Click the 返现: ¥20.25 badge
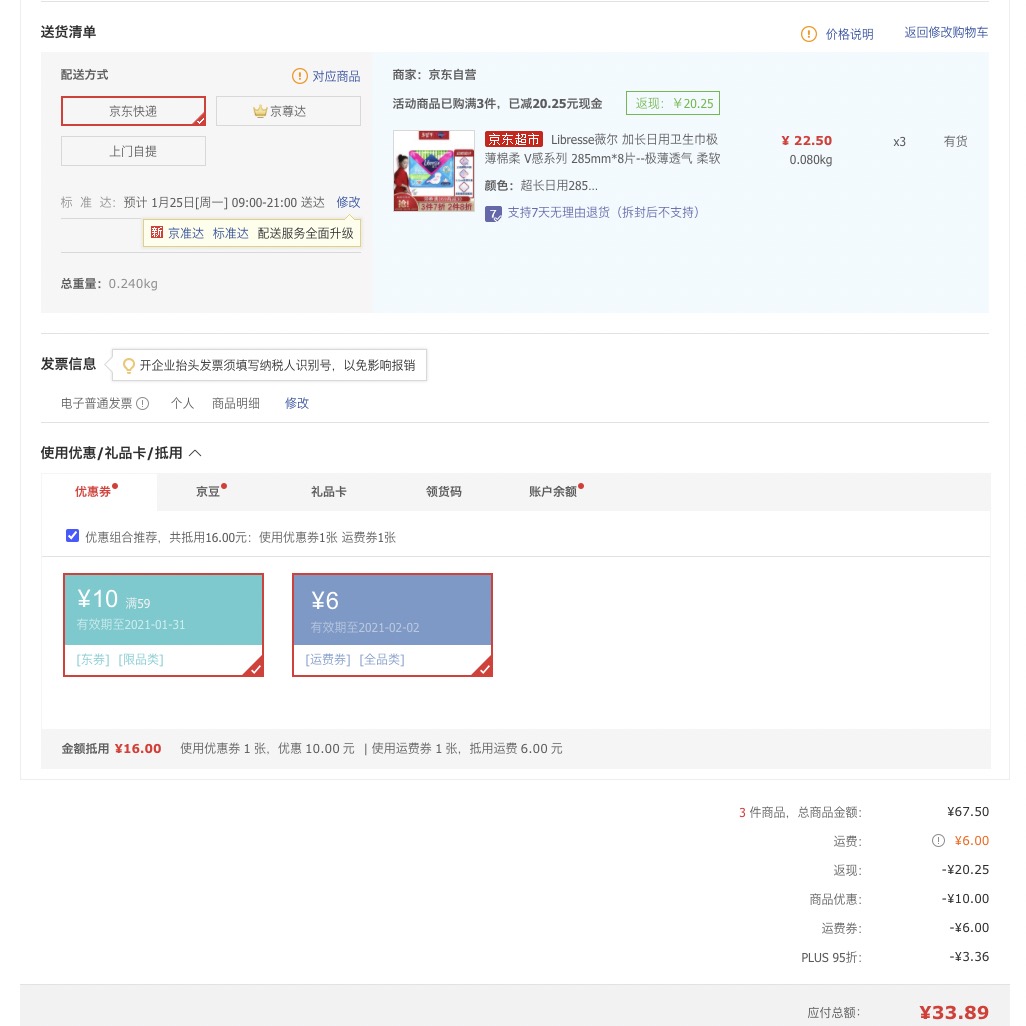1026x1026 pixels. [x=673, y=103]
